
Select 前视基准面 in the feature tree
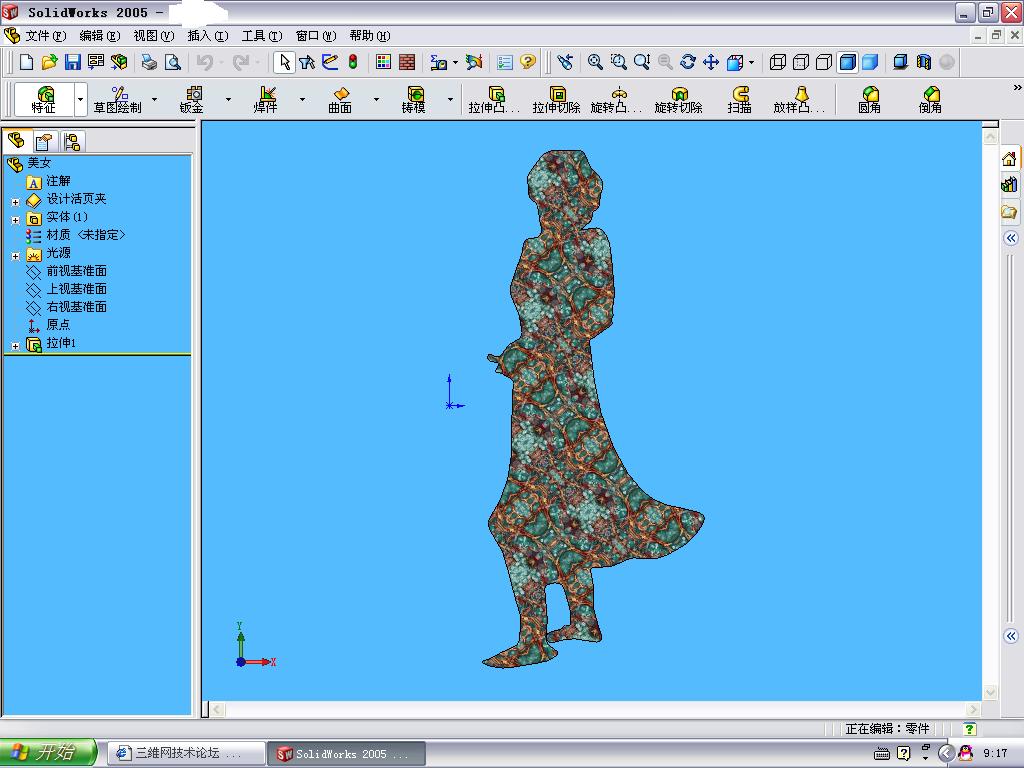(x=76, y=271)
